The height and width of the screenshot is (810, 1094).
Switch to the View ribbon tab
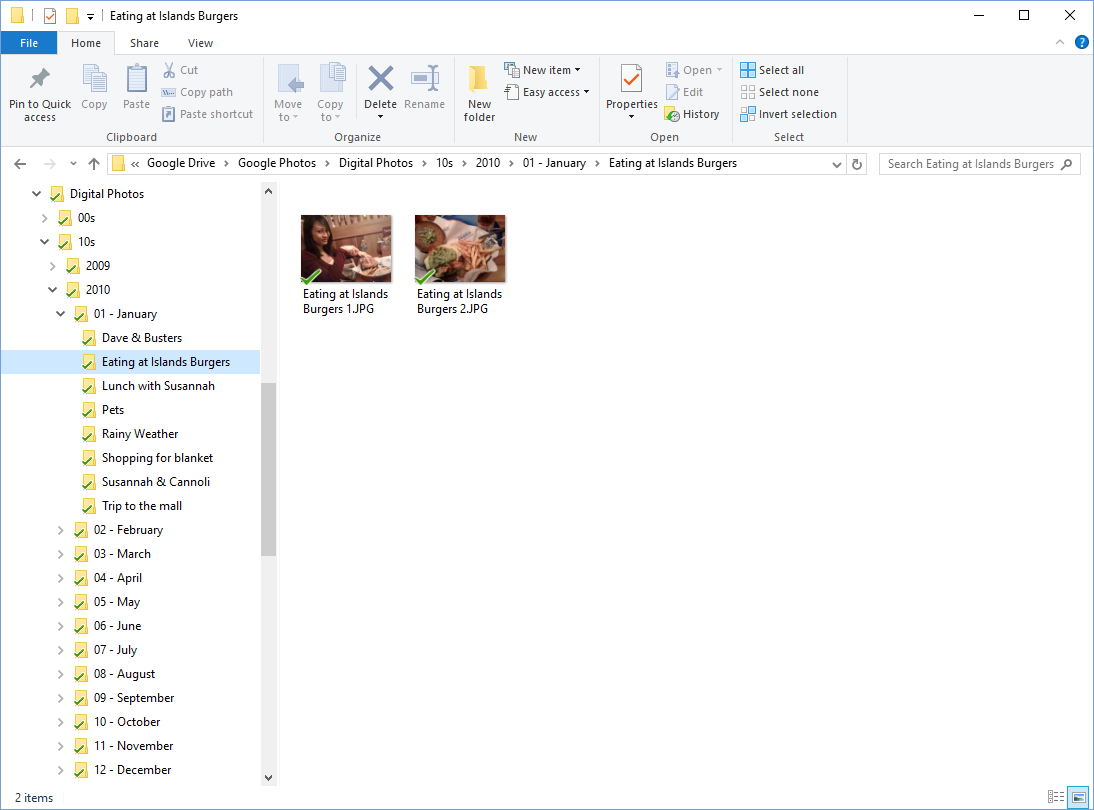pyautogui.click(x=200, y=43)
